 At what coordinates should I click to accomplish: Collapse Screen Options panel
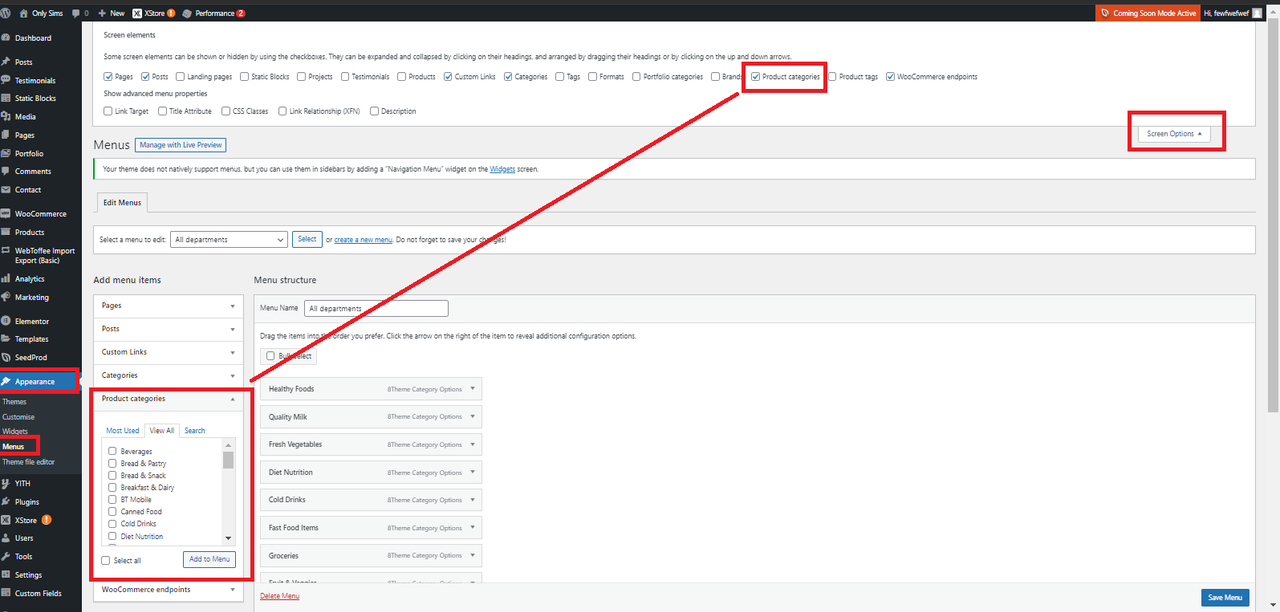[x=1174, y=133]
